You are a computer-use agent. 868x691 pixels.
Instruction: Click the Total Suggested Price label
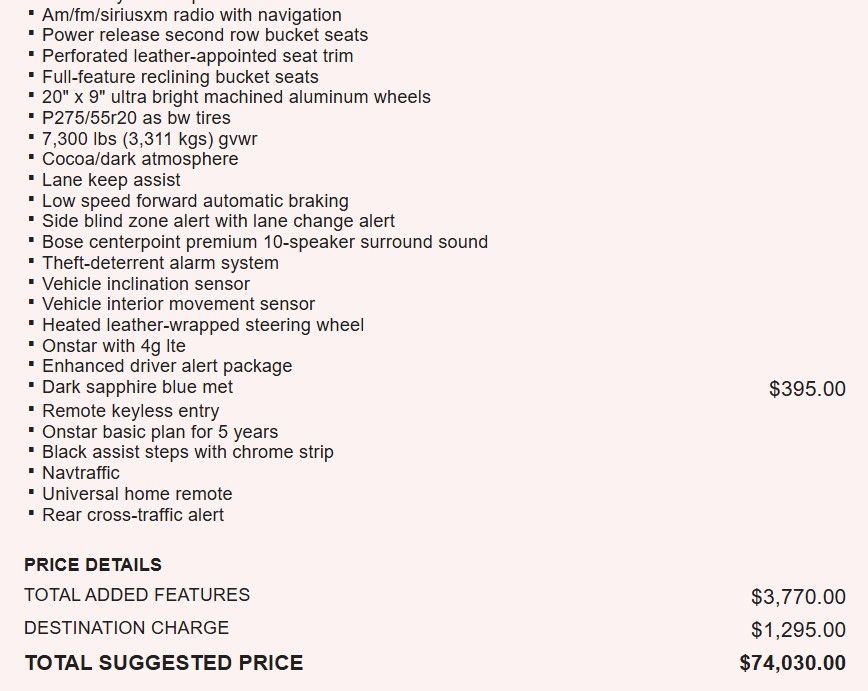[163, 663]
